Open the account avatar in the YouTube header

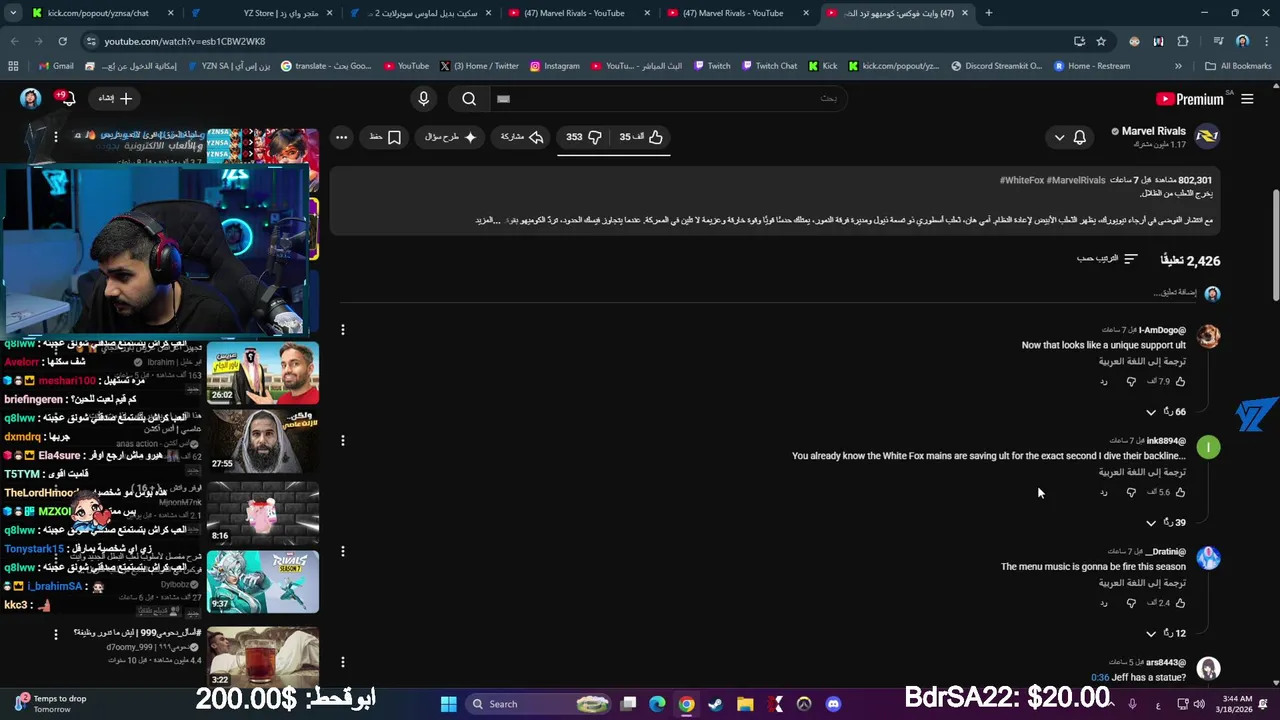tap(30, 98)
